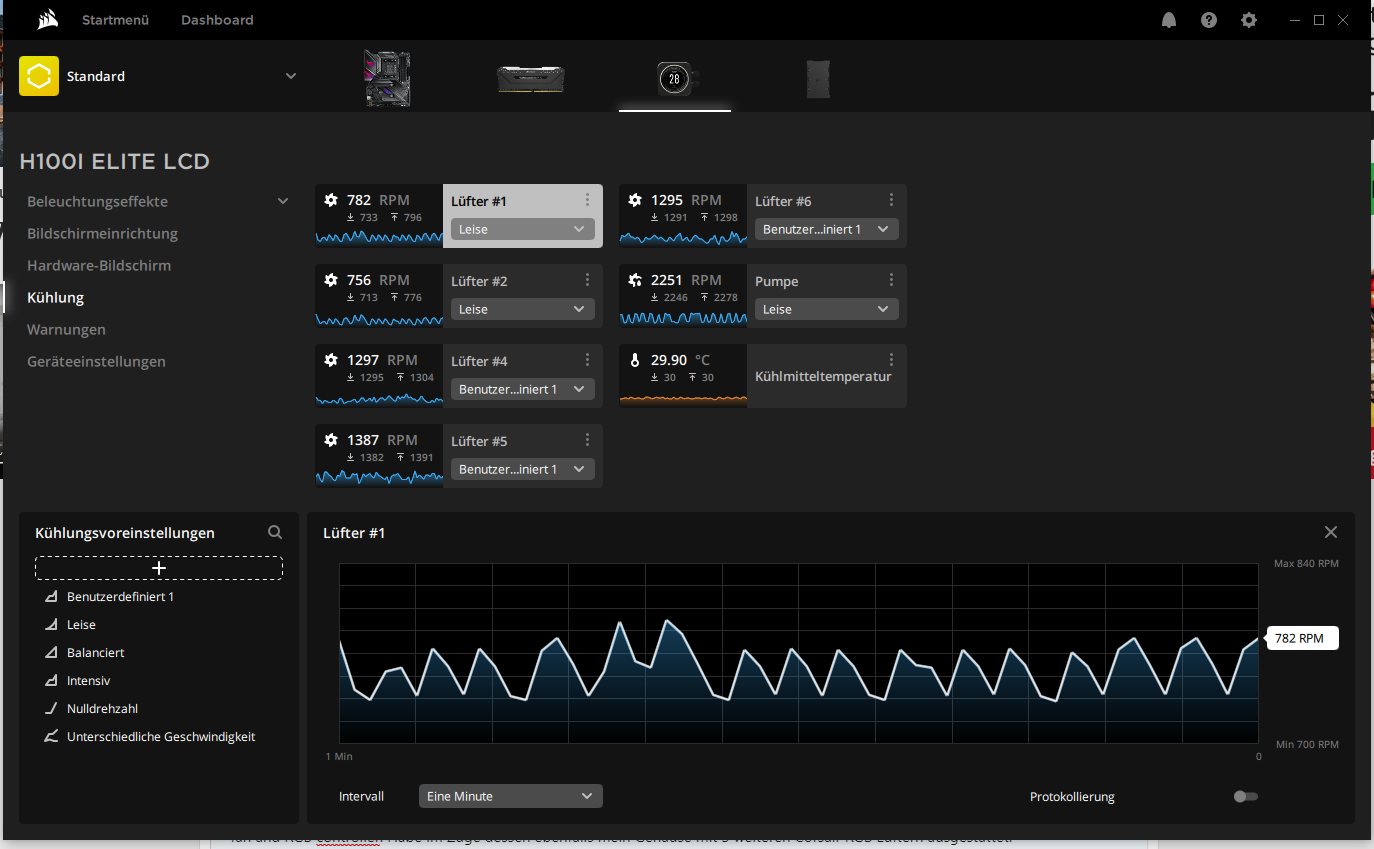Open Lüfter #5 preset dropdown
This screenshot has width=1374, height=849.
click(x=523, y=469)
